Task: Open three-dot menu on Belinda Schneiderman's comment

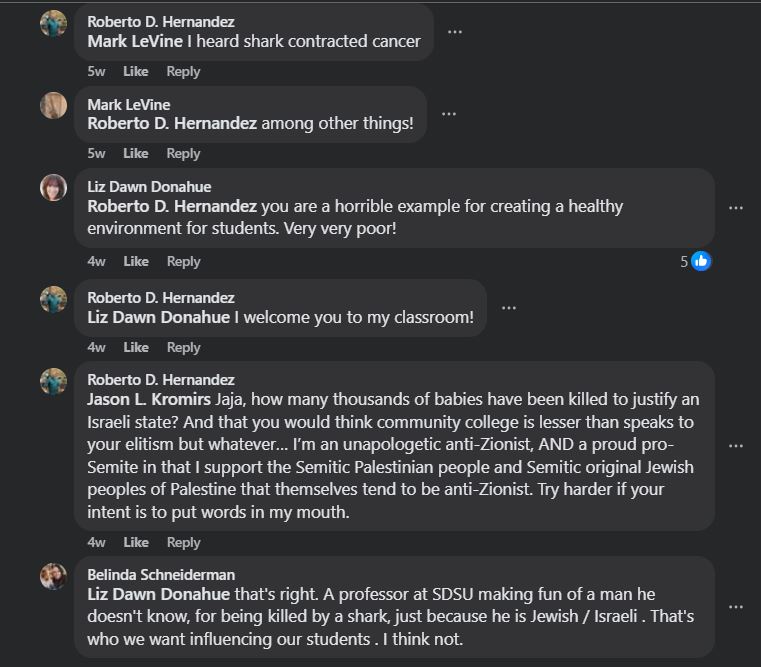Action: (x=736, y=606)
